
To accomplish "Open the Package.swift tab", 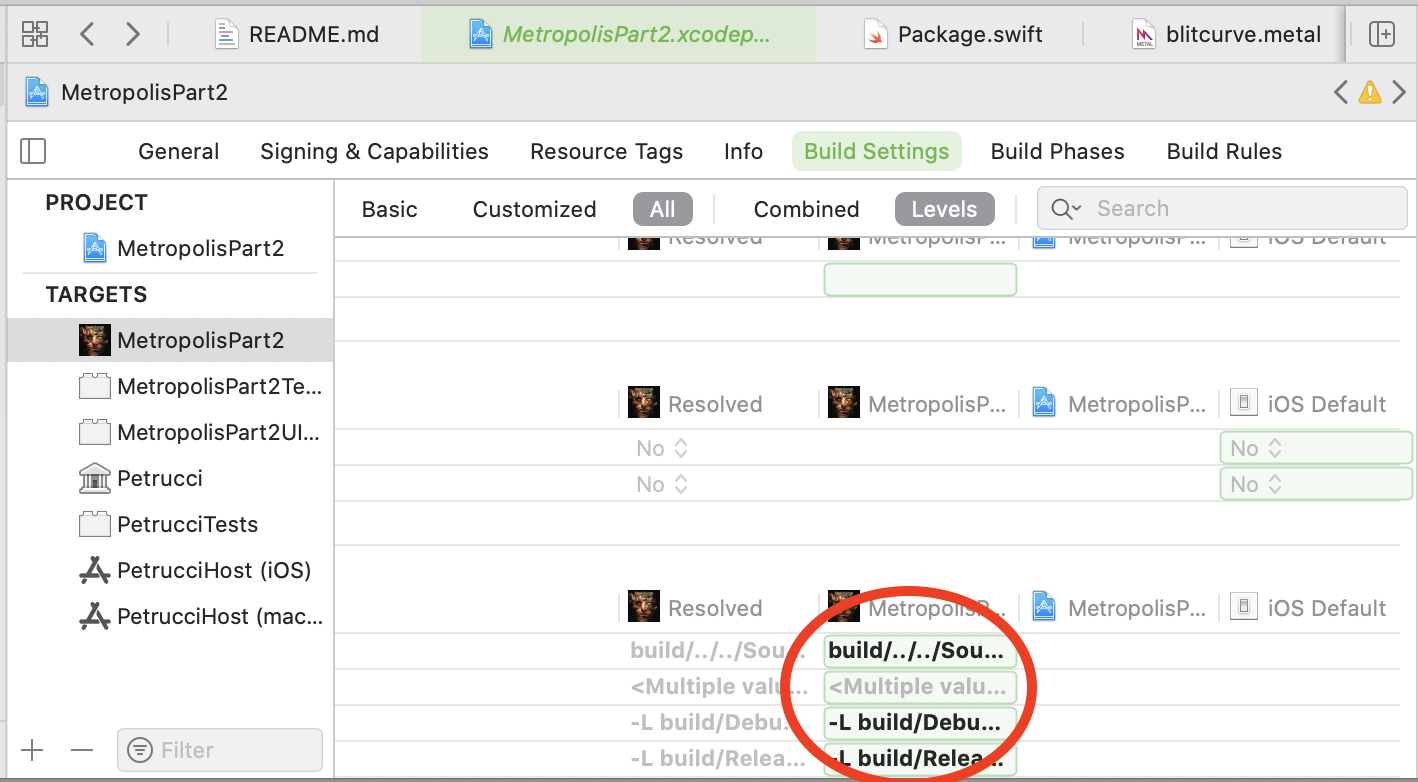I will tap(953, 34).
